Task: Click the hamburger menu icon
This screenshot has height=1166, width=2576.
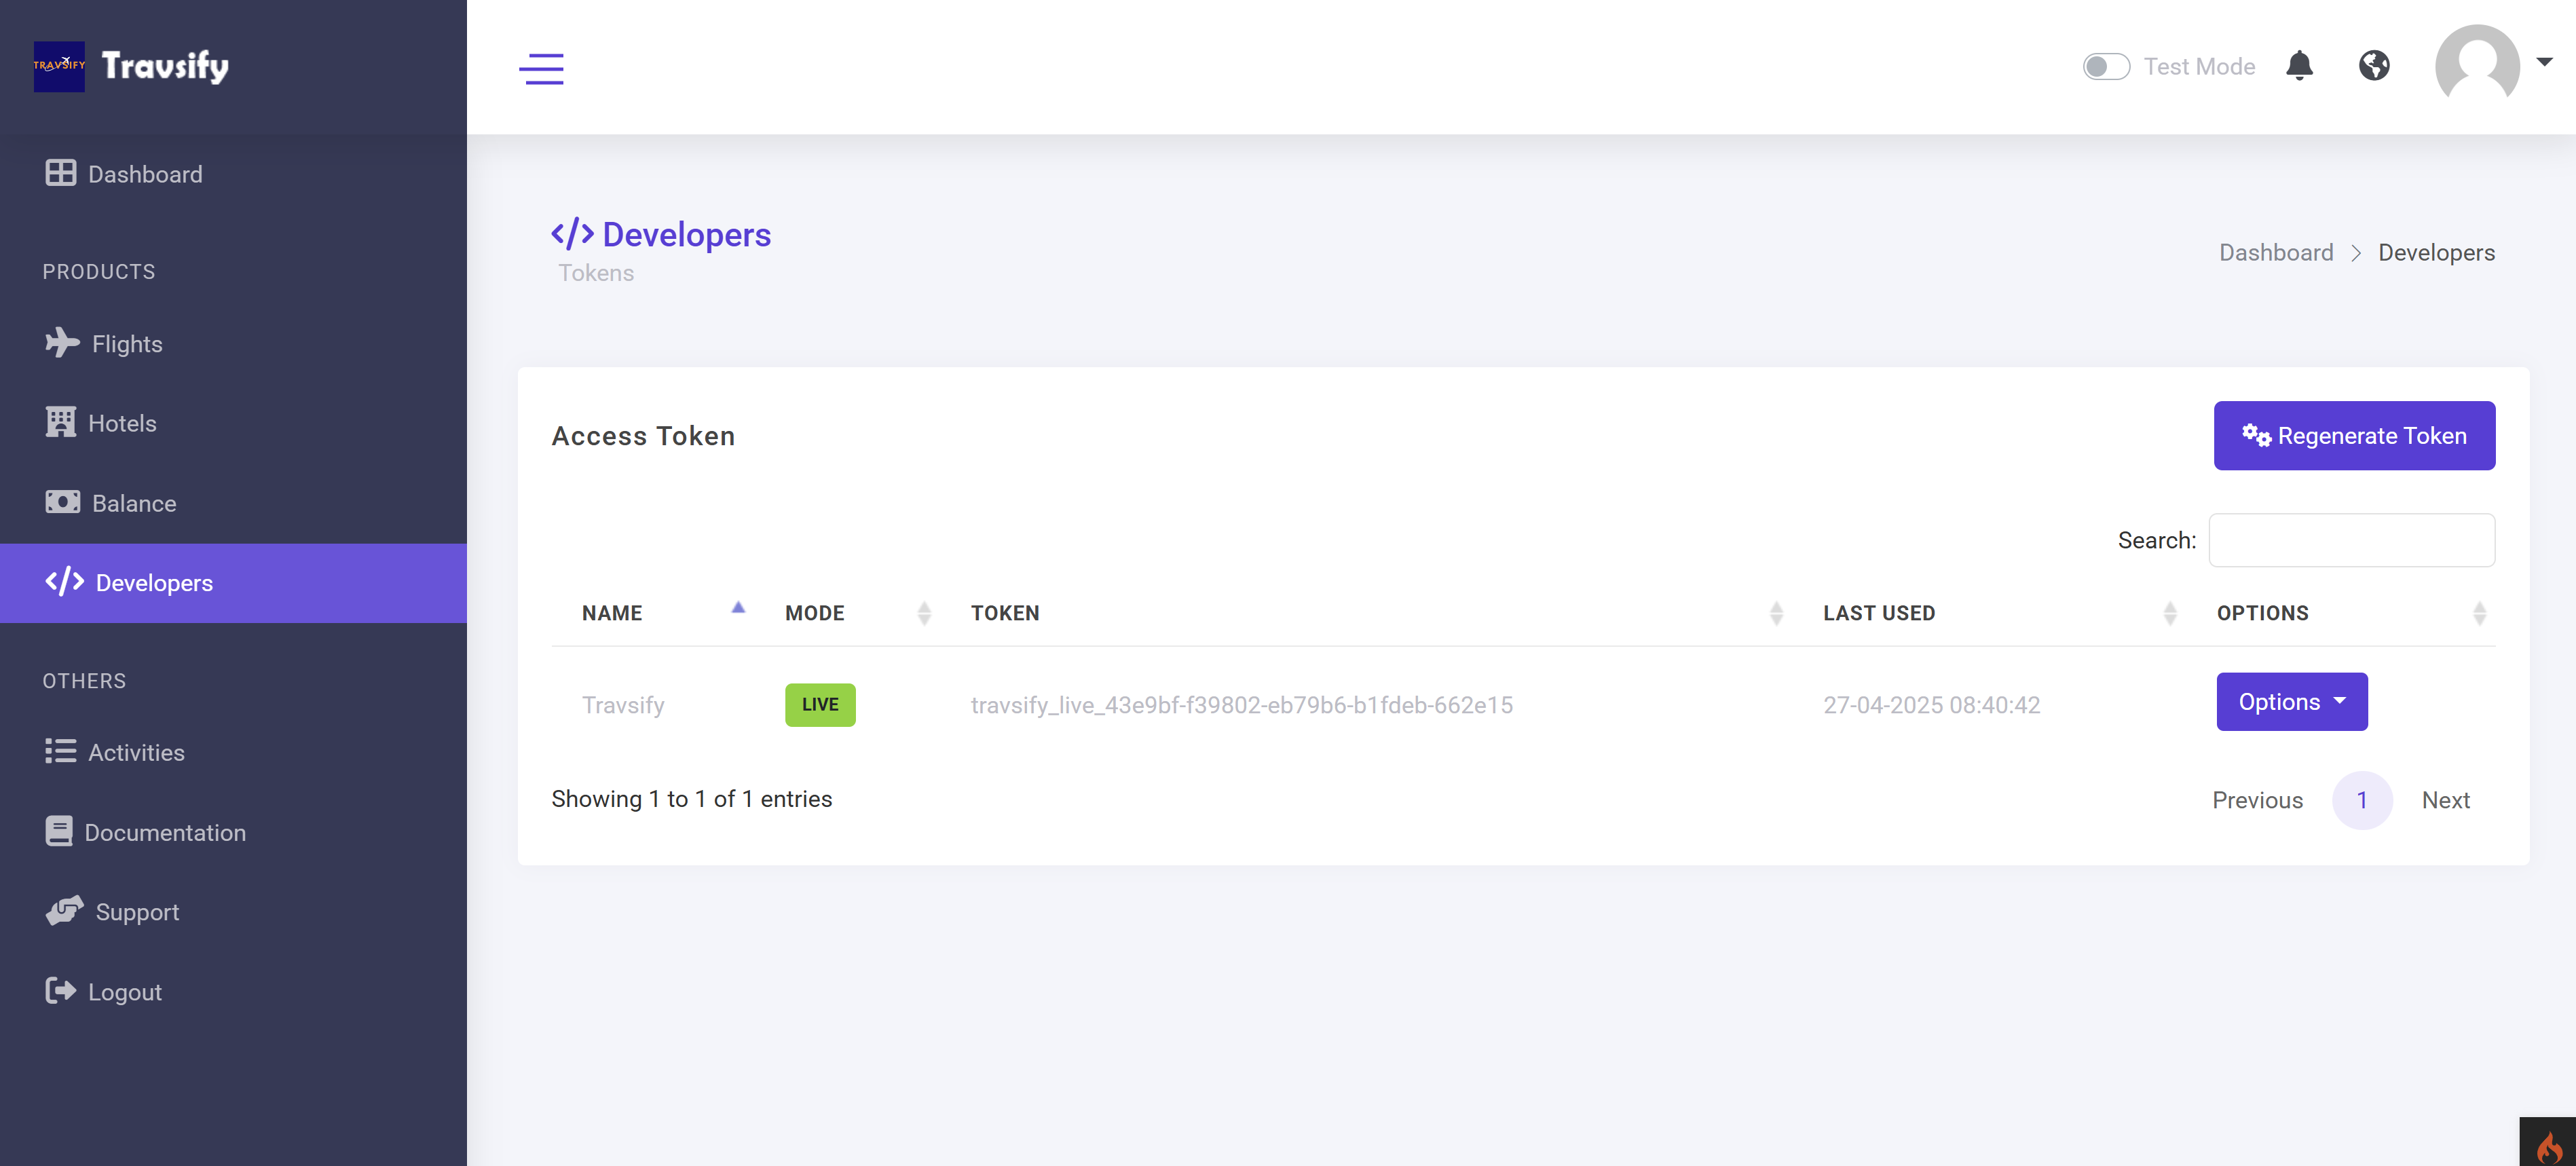Action: pos(541,68)
